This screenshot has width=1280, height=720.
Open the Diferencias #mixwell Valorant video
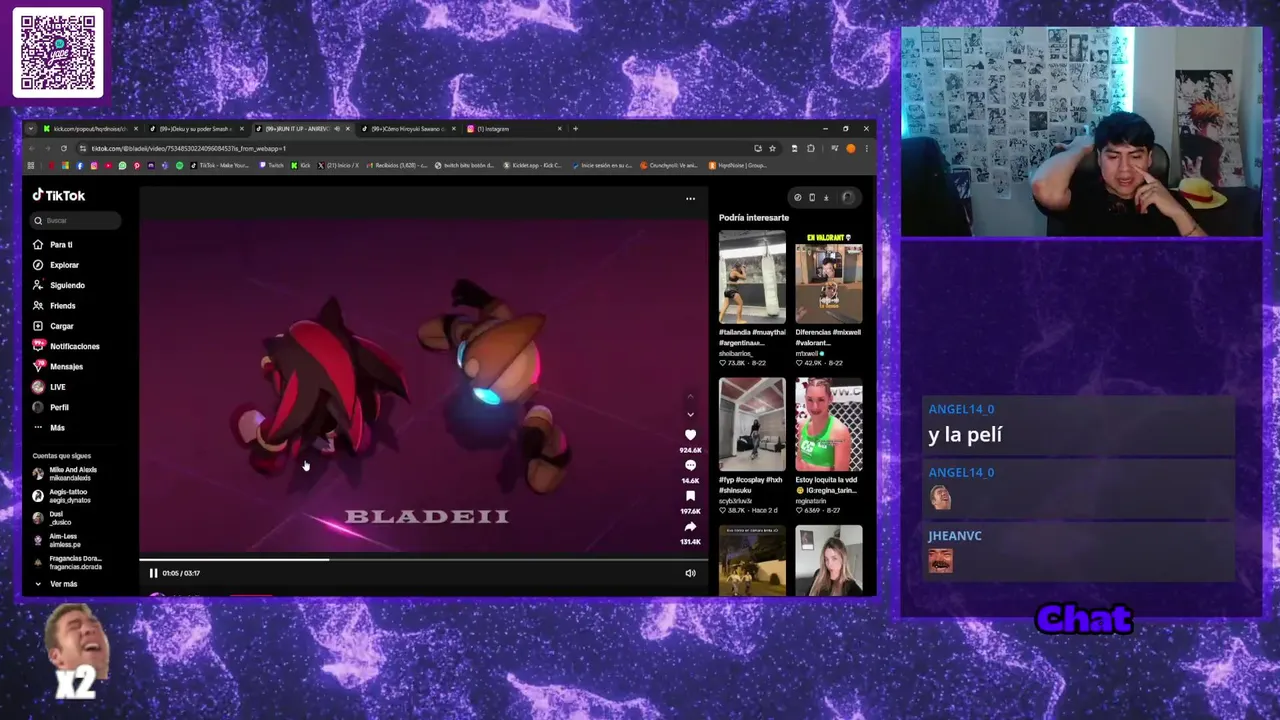click(828, 277)
